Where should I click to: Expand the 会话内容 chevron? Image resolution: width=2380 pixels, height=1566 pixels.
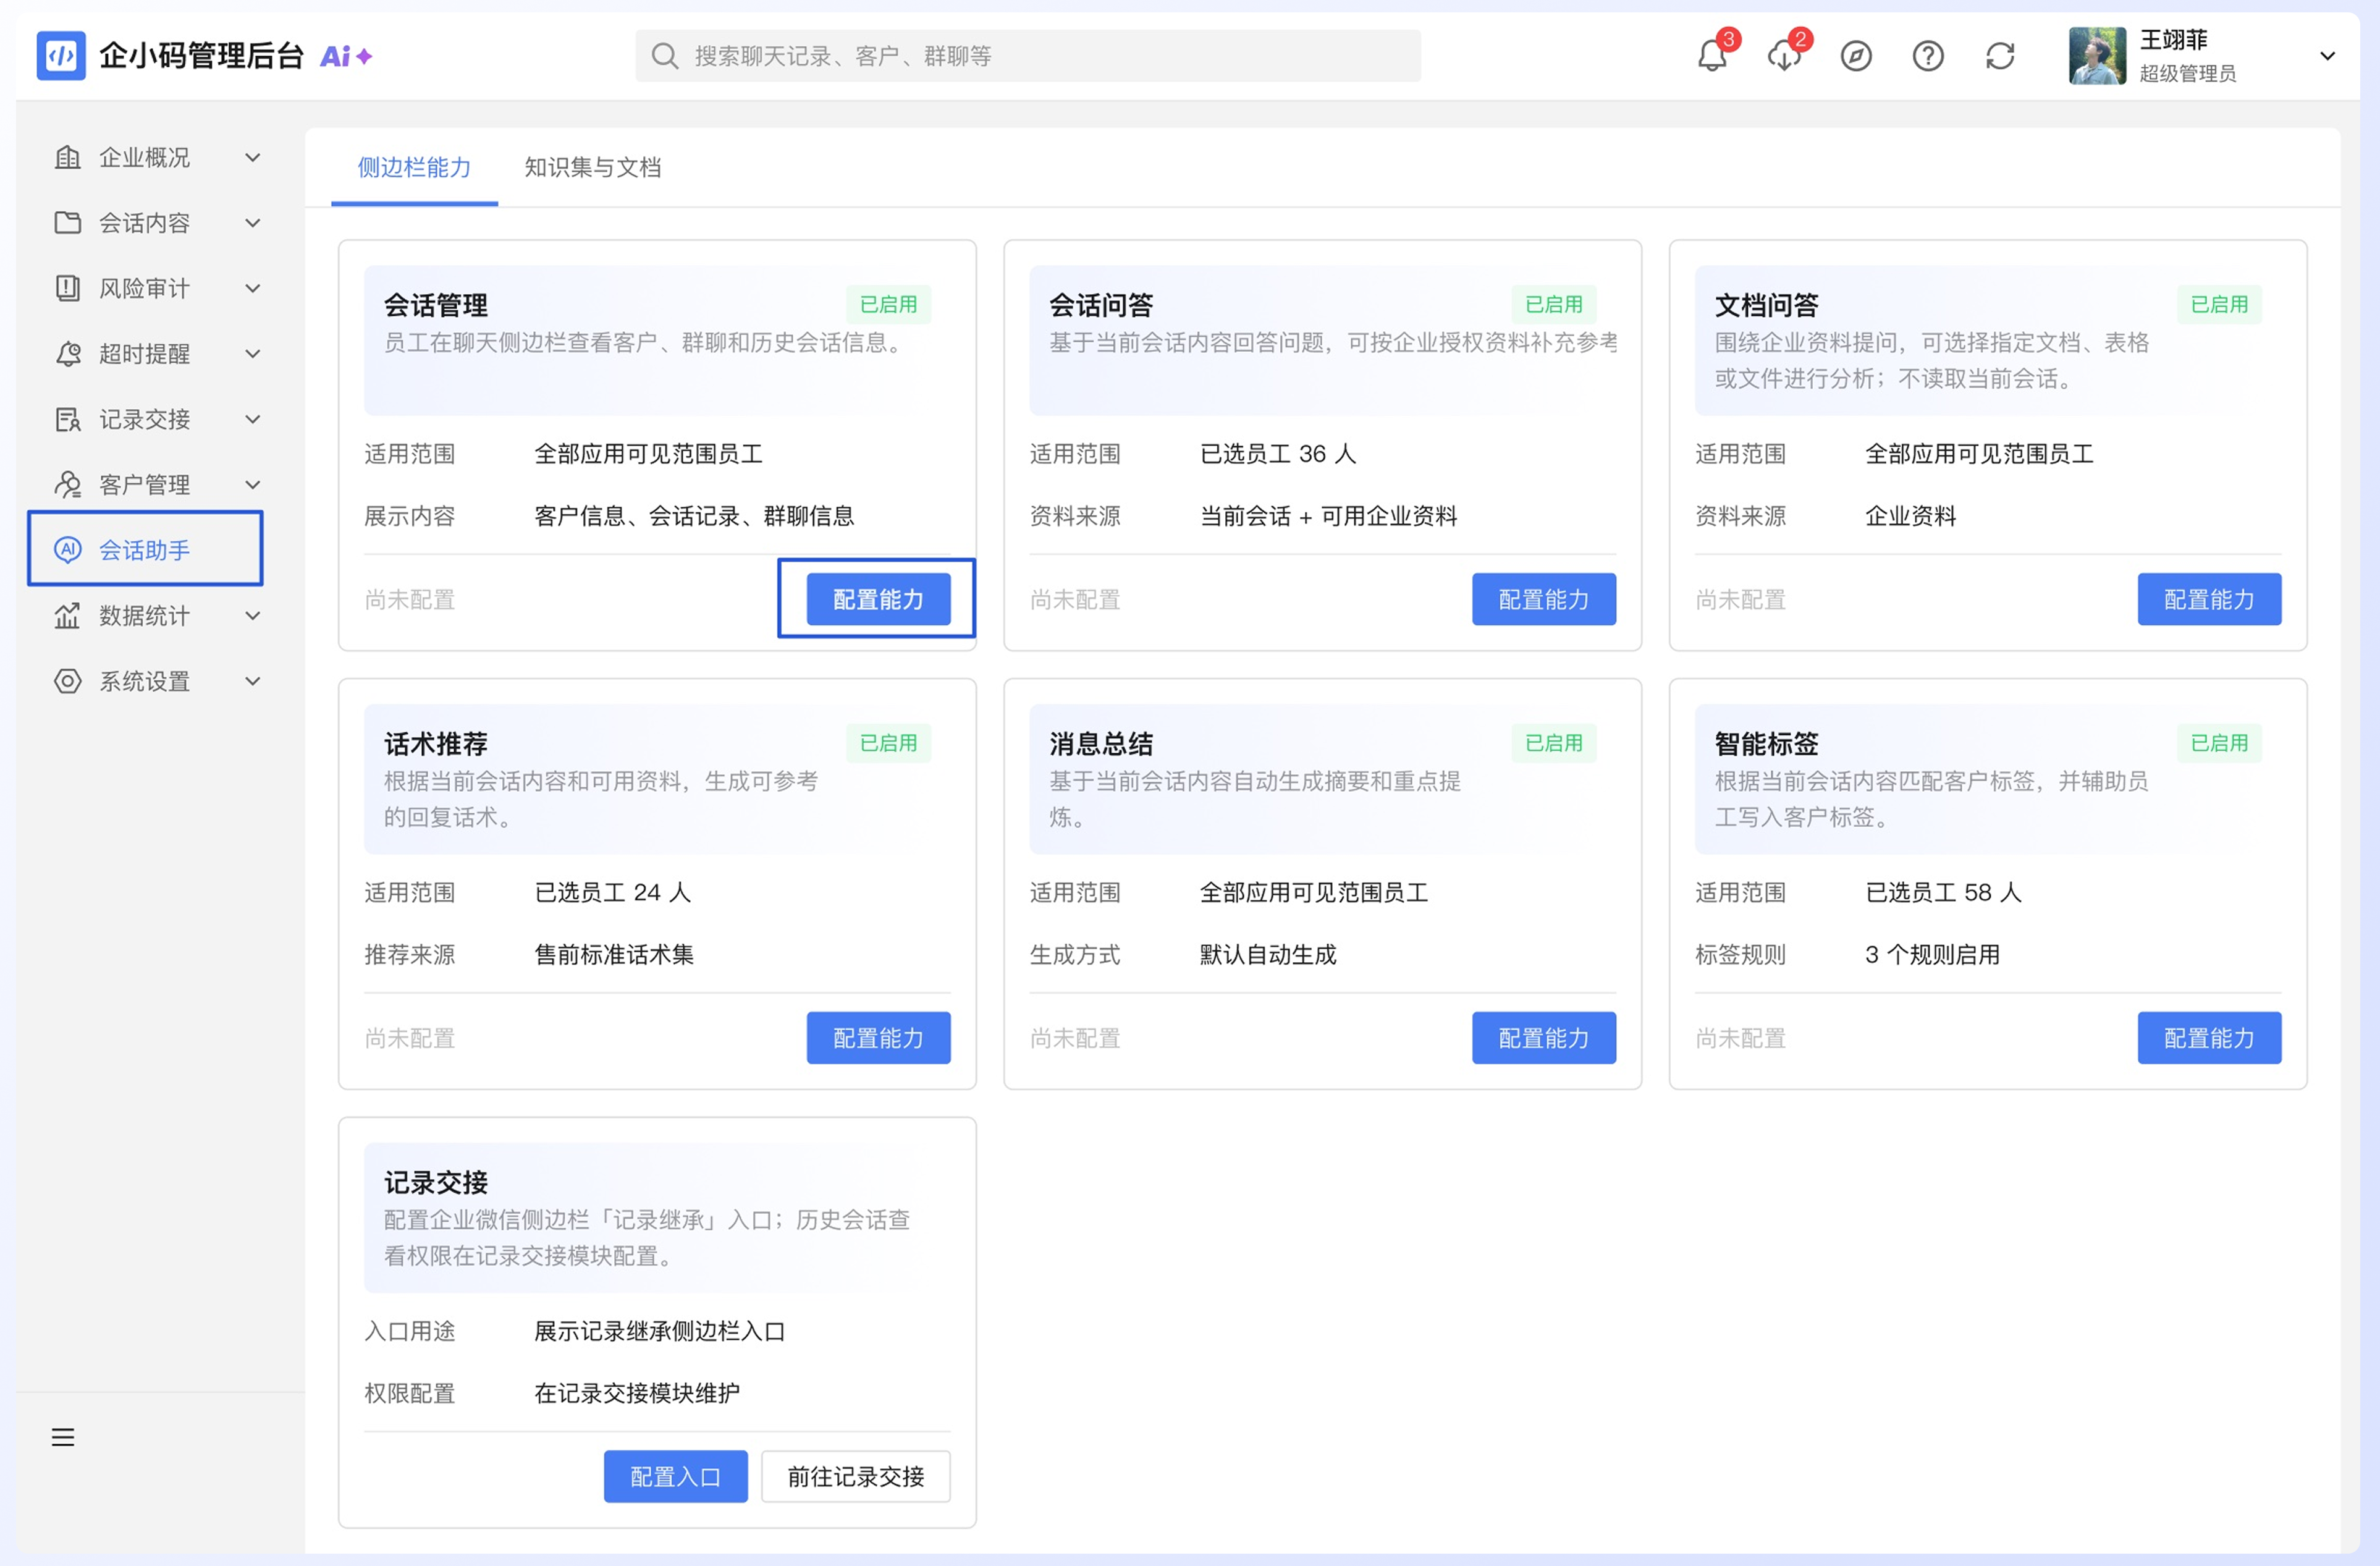point(253,222)
